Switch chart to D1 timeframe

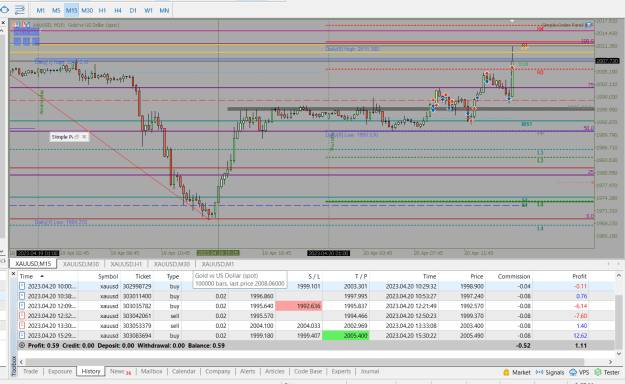(x=133, y=10)
